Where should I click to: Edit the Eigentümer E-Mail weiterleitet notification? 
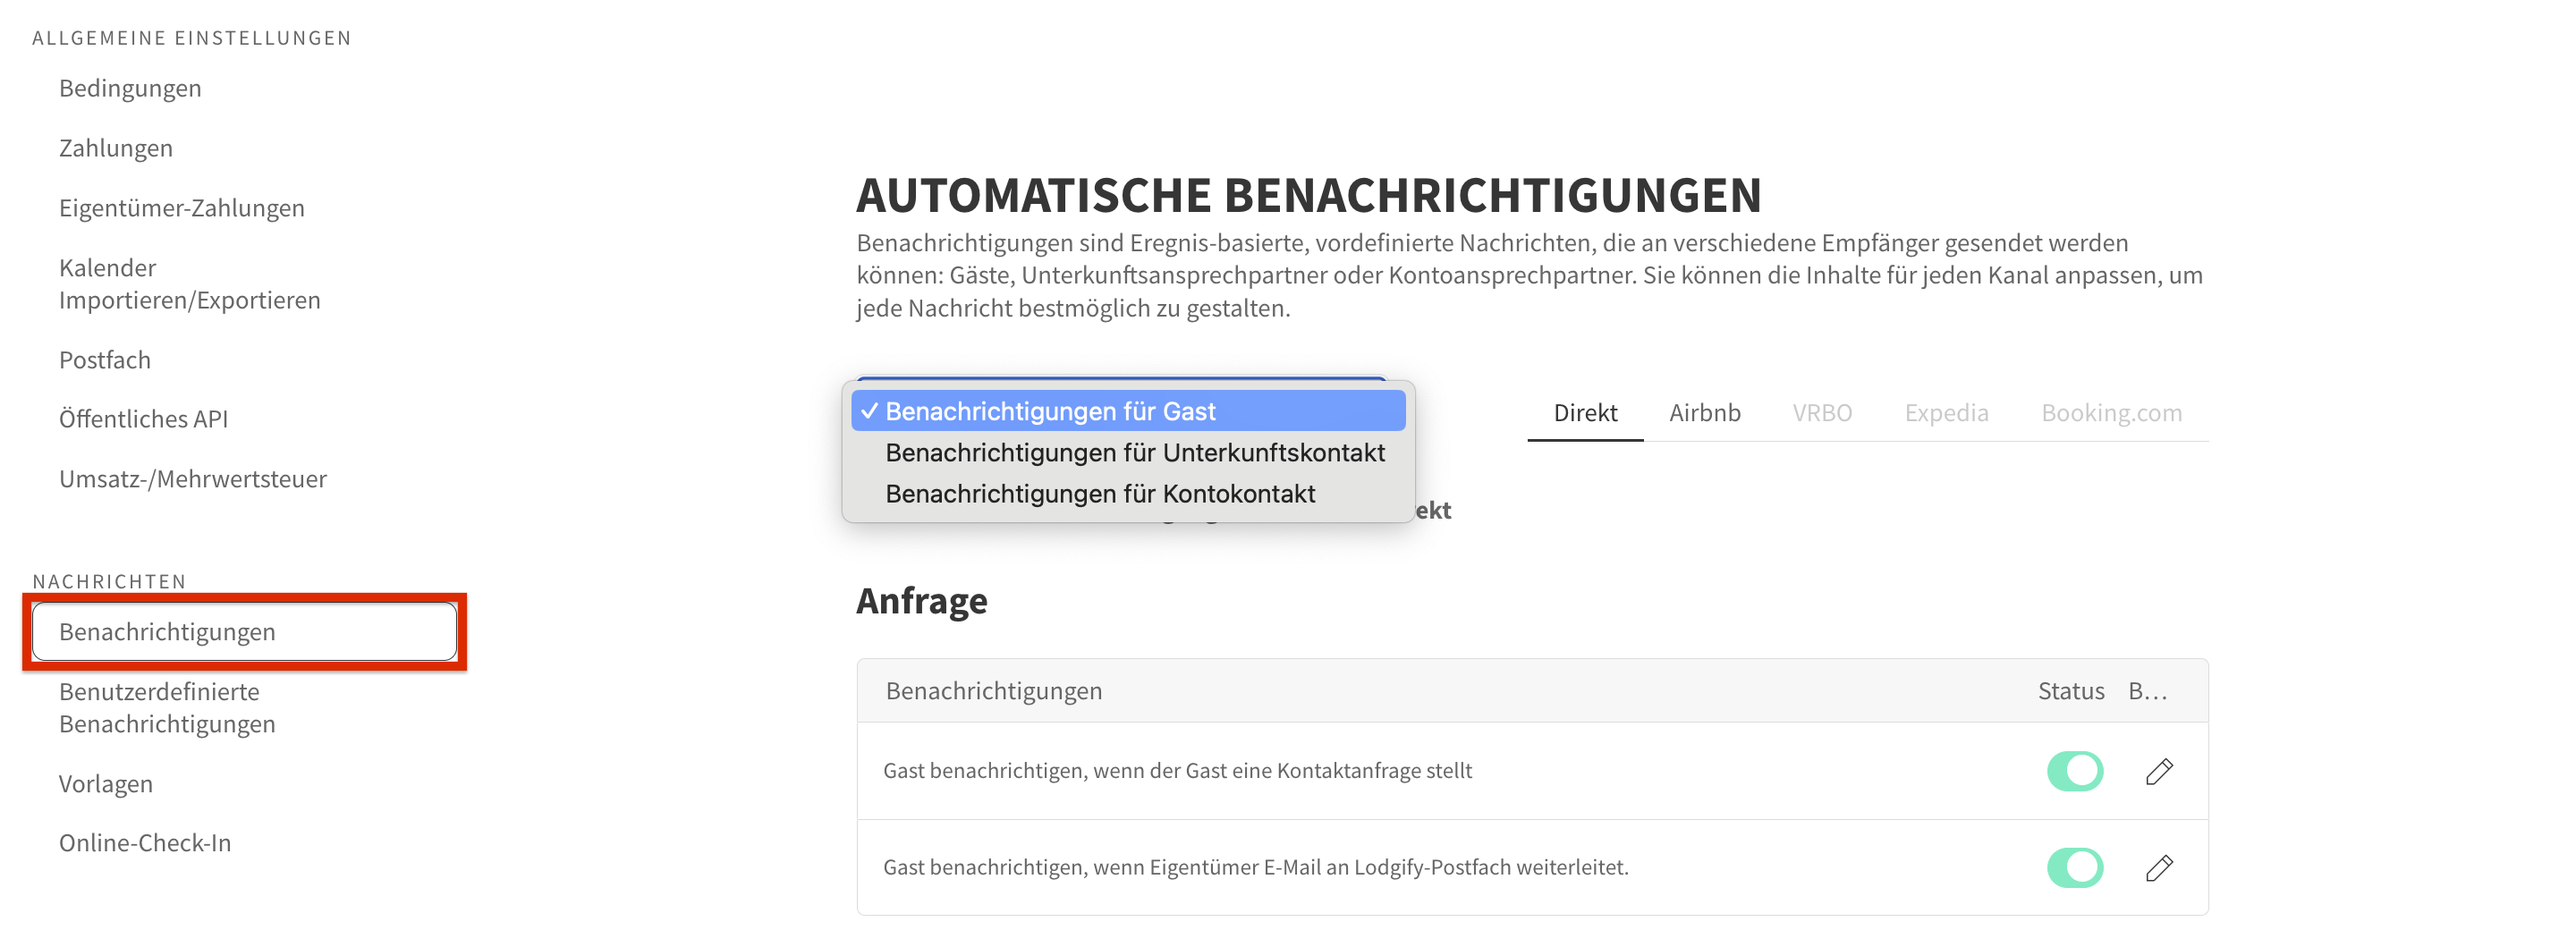click(x=2159, y=868)
